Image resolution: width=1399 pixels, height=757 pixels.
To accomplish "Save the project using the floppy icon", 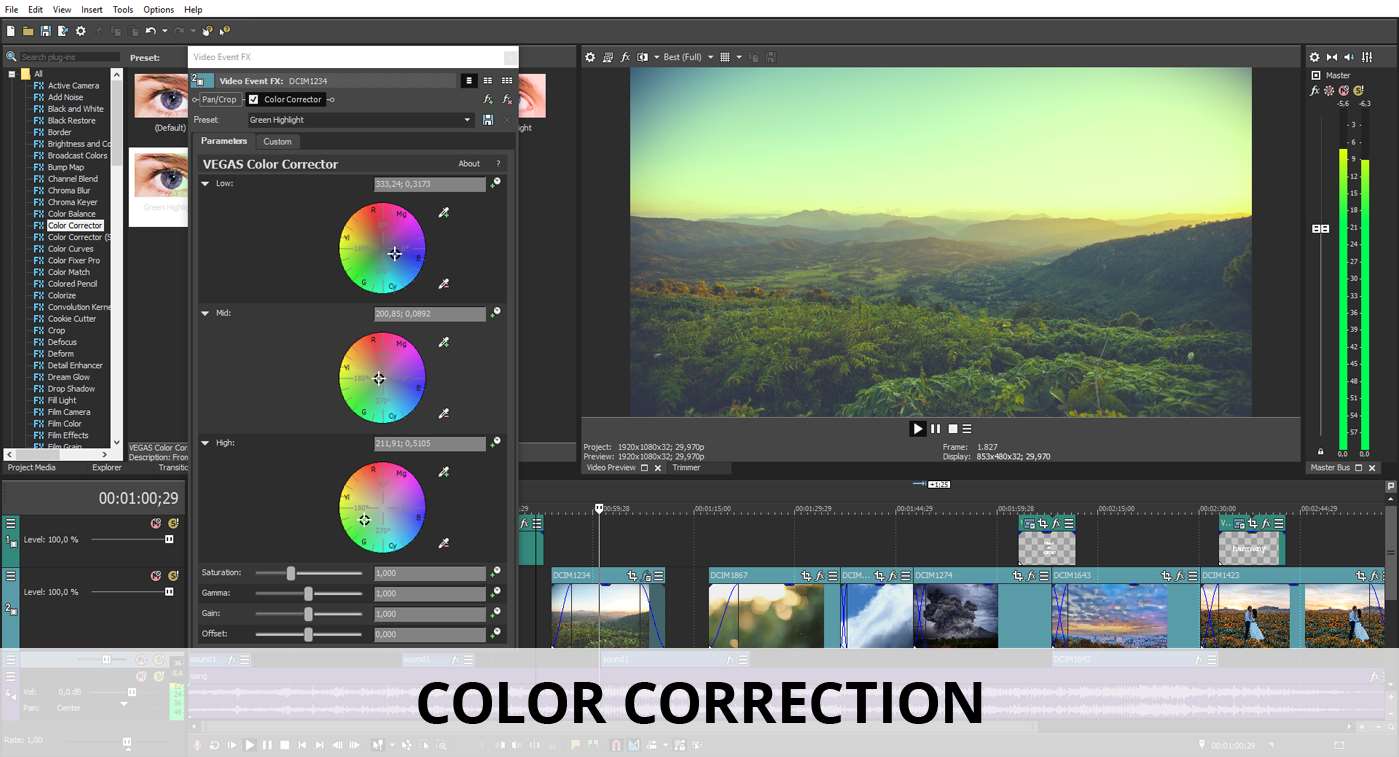I will (x=46, y=31).
